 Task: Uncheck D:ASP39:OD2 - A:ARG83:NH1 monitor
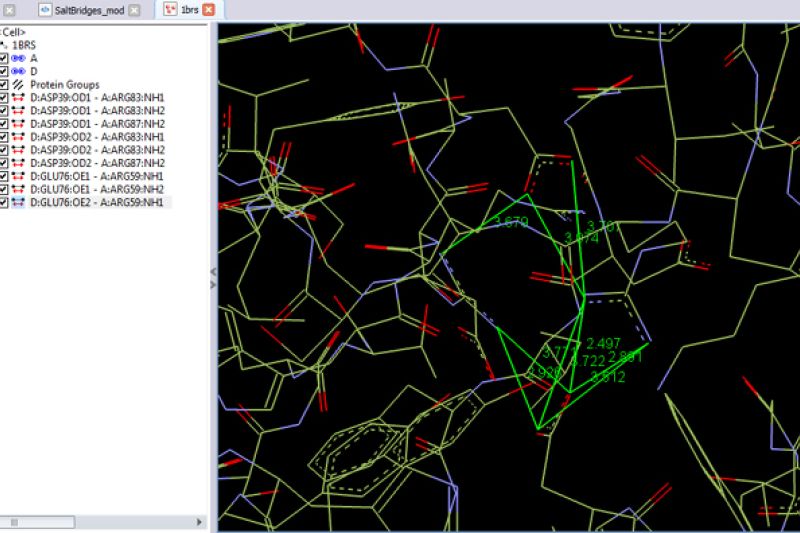point(4,137)
